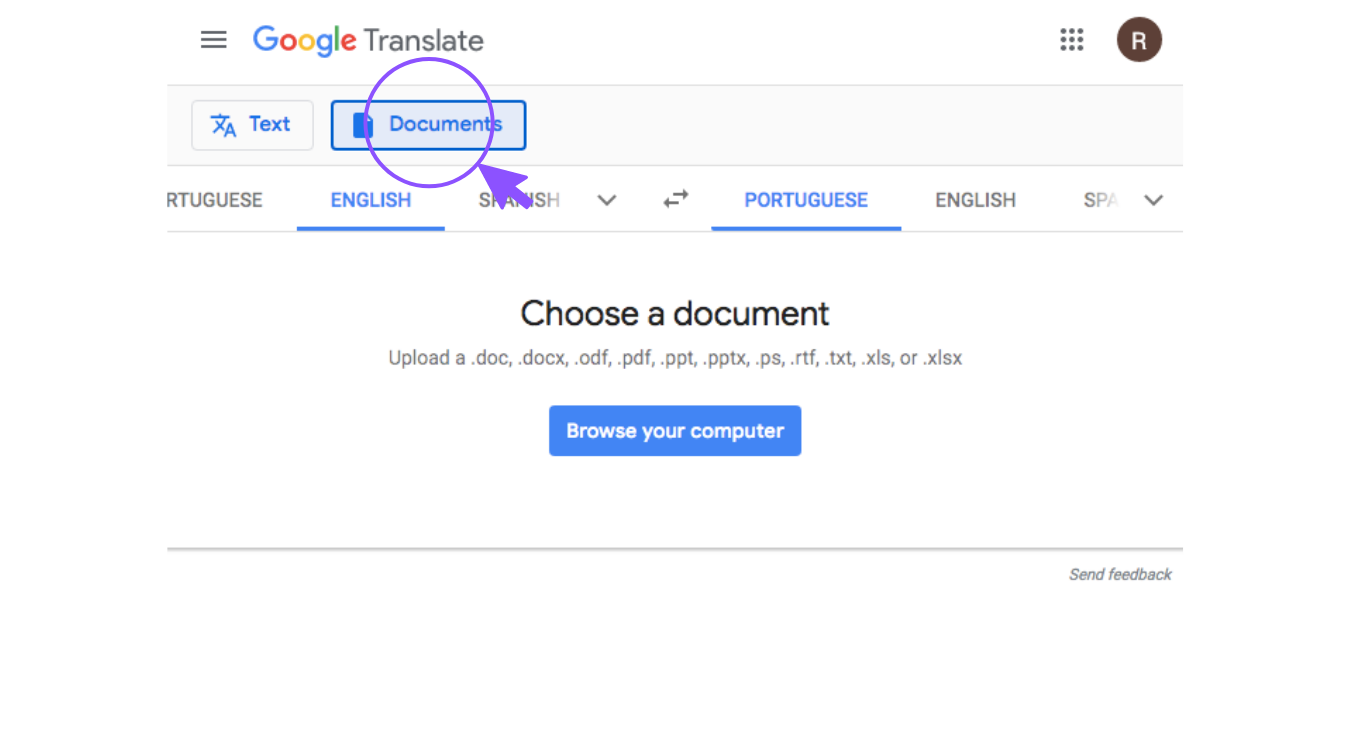Viewport: 1350px width, 743px height.
Task: Swap source and target languages
Action: 676,200
